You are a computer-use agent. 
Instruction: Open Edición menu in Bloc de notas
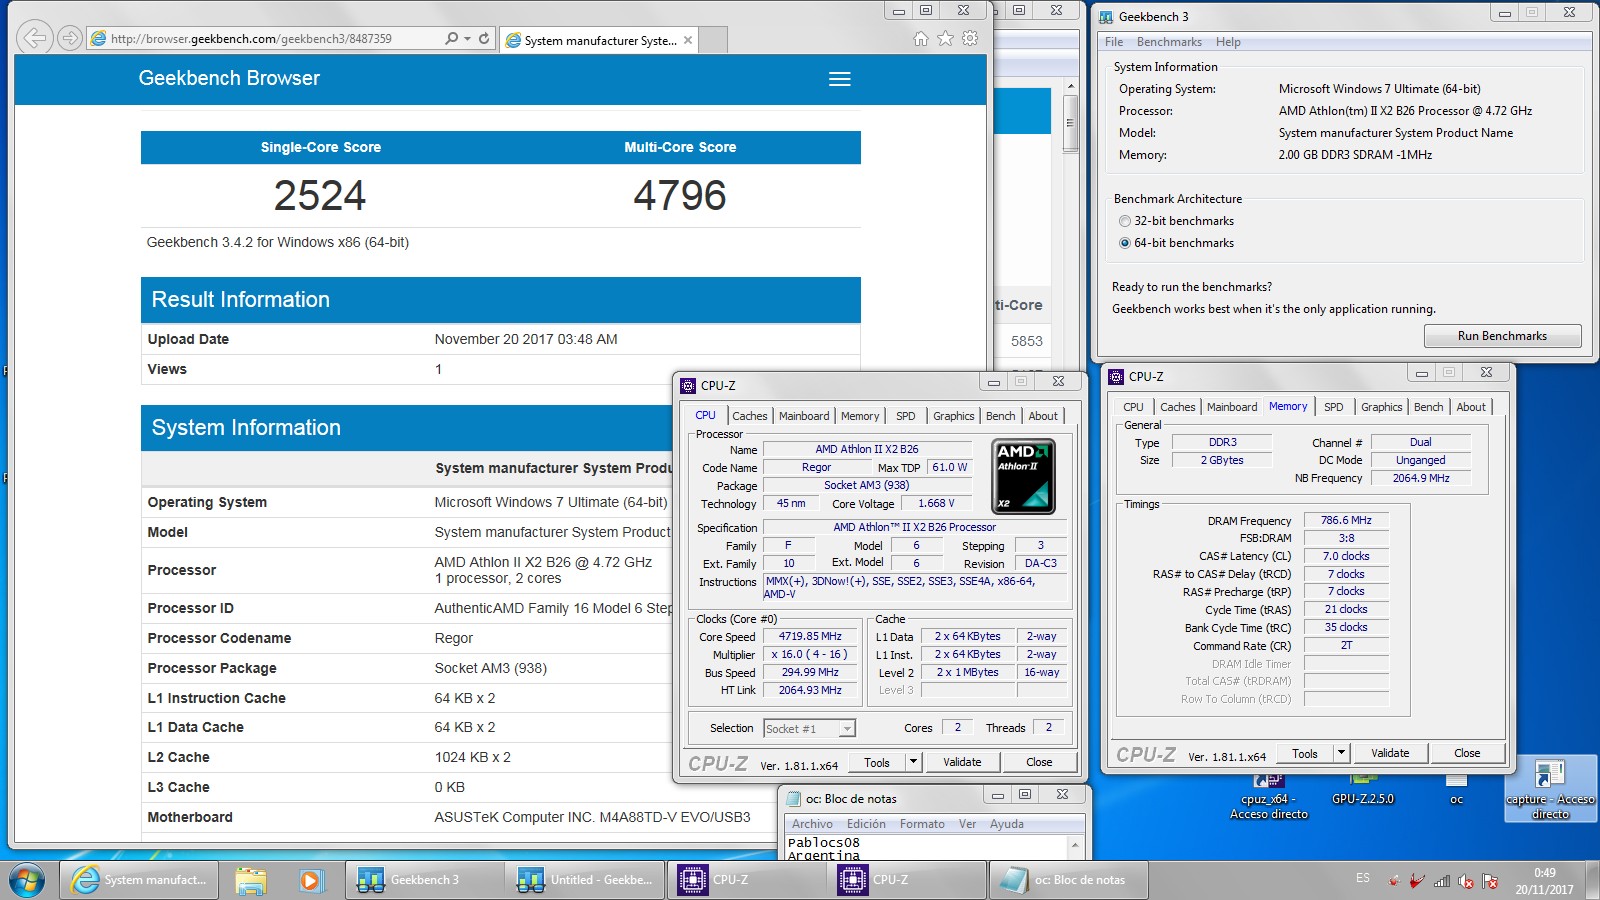[x=866, y=824]
